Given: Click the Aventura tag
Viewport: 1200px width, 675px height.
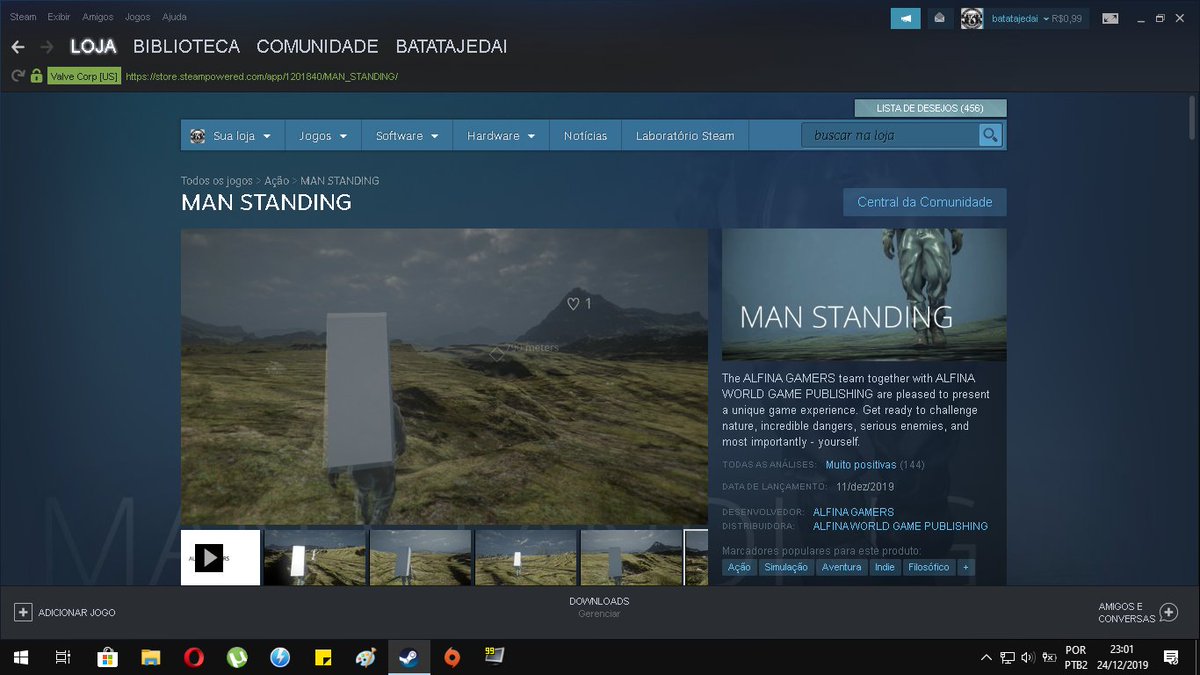Looking at the screenshot, I should coord(841,567).
